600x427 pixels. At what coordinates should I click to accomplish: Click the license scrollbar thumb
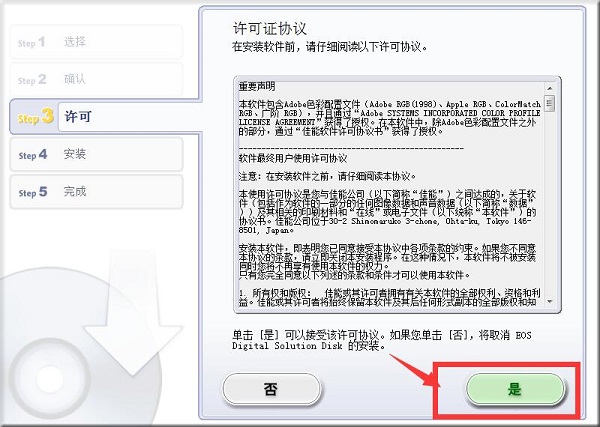click(550, 104)
